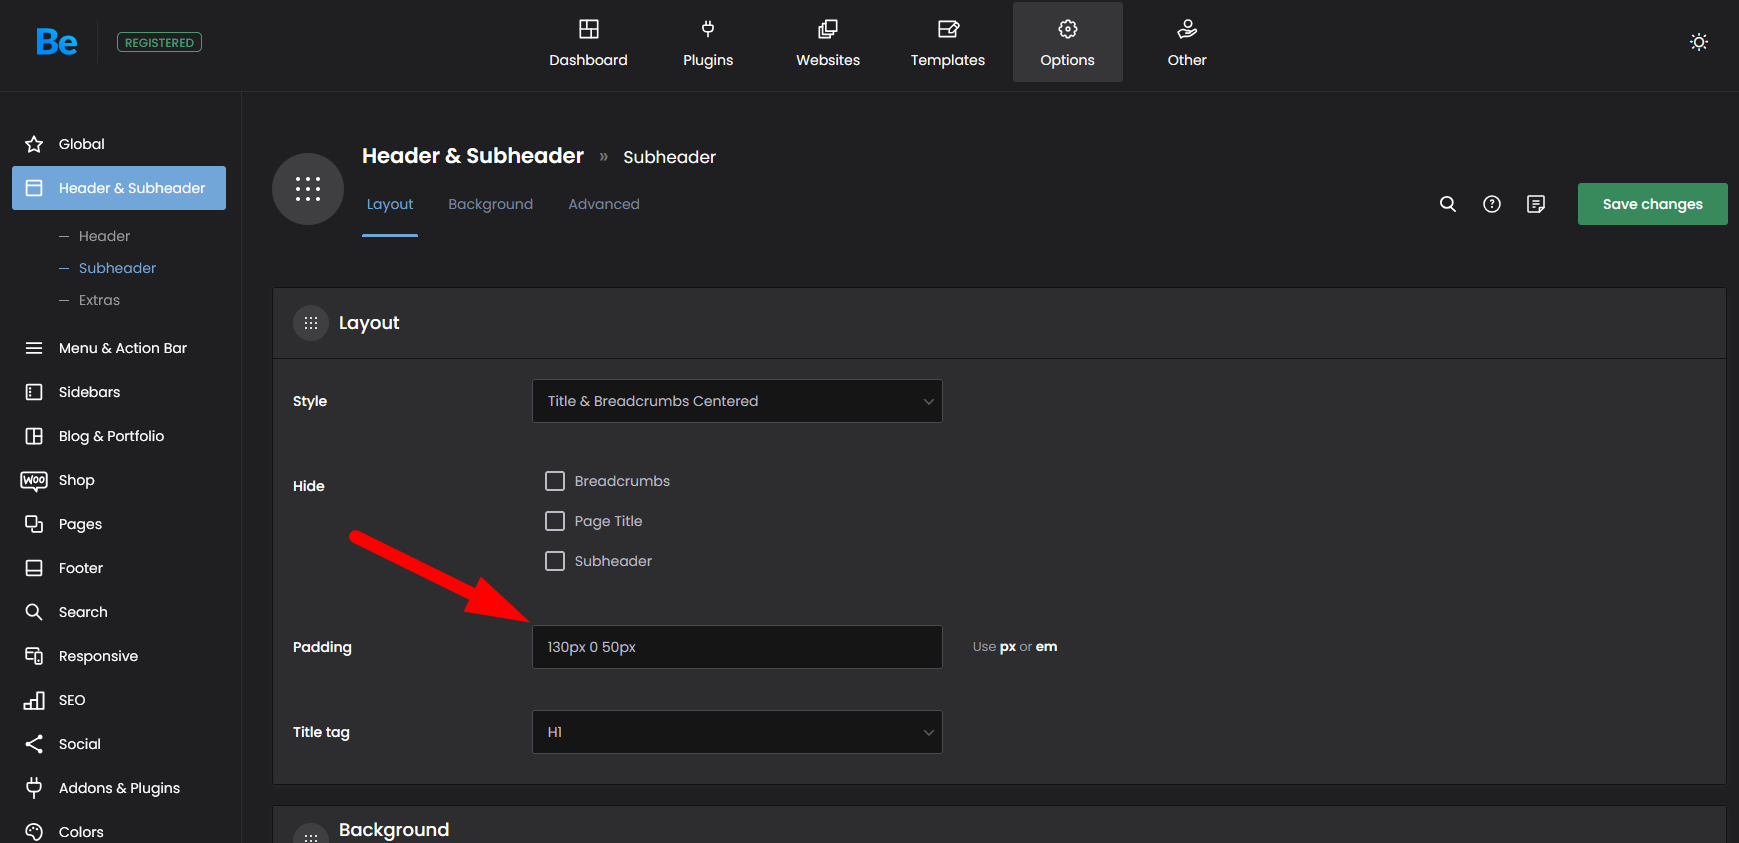Open the Templates section
The height and width of the screenshot is (843, 1739).
[948, 42]
